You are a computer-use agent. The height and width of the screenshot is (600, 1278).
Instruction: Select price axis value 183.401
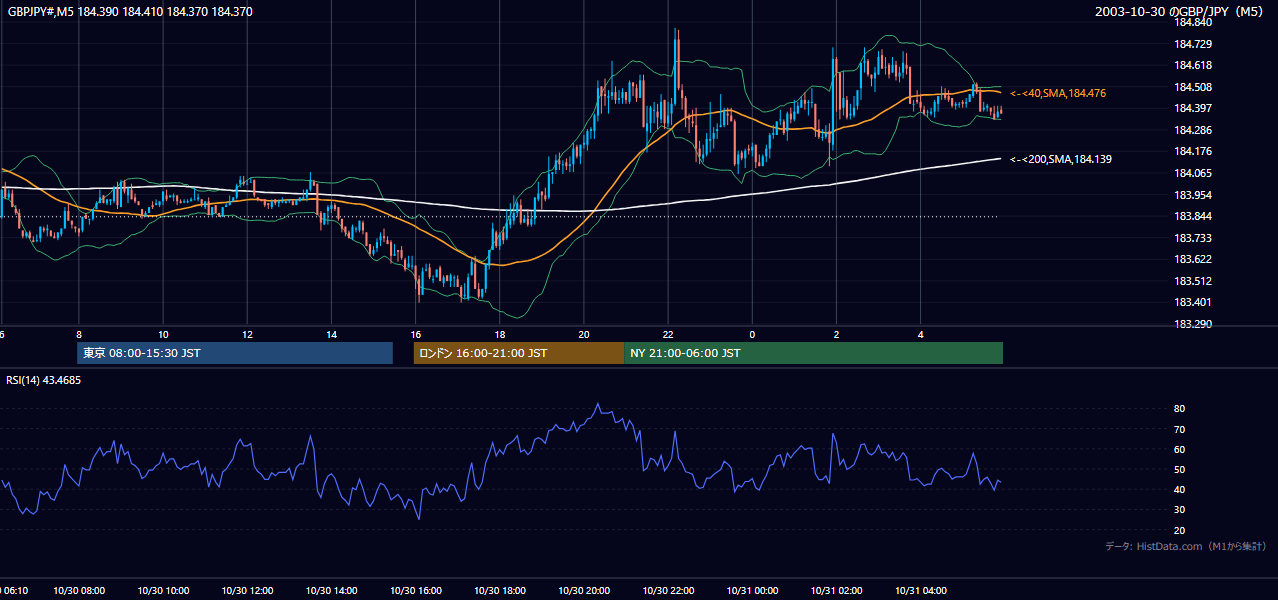pyautogui.click(x=1193, y=303)
